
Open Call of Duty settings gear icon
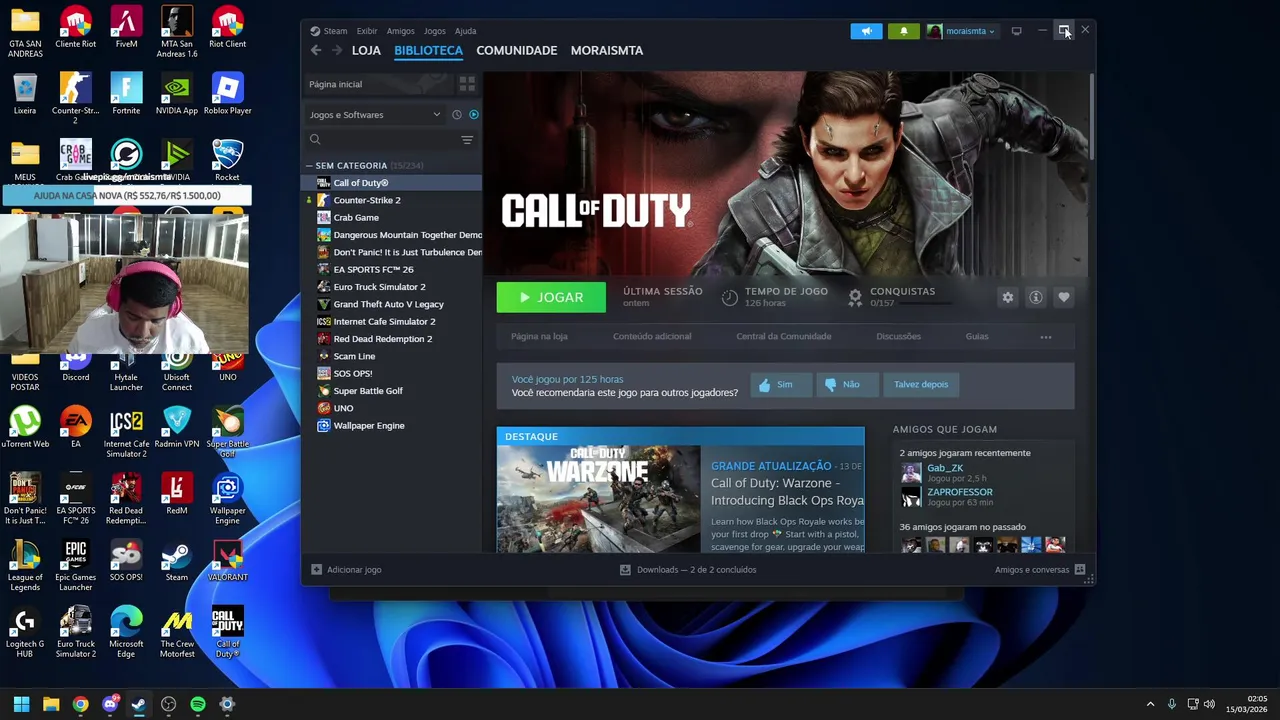(x=1008, y=297)
